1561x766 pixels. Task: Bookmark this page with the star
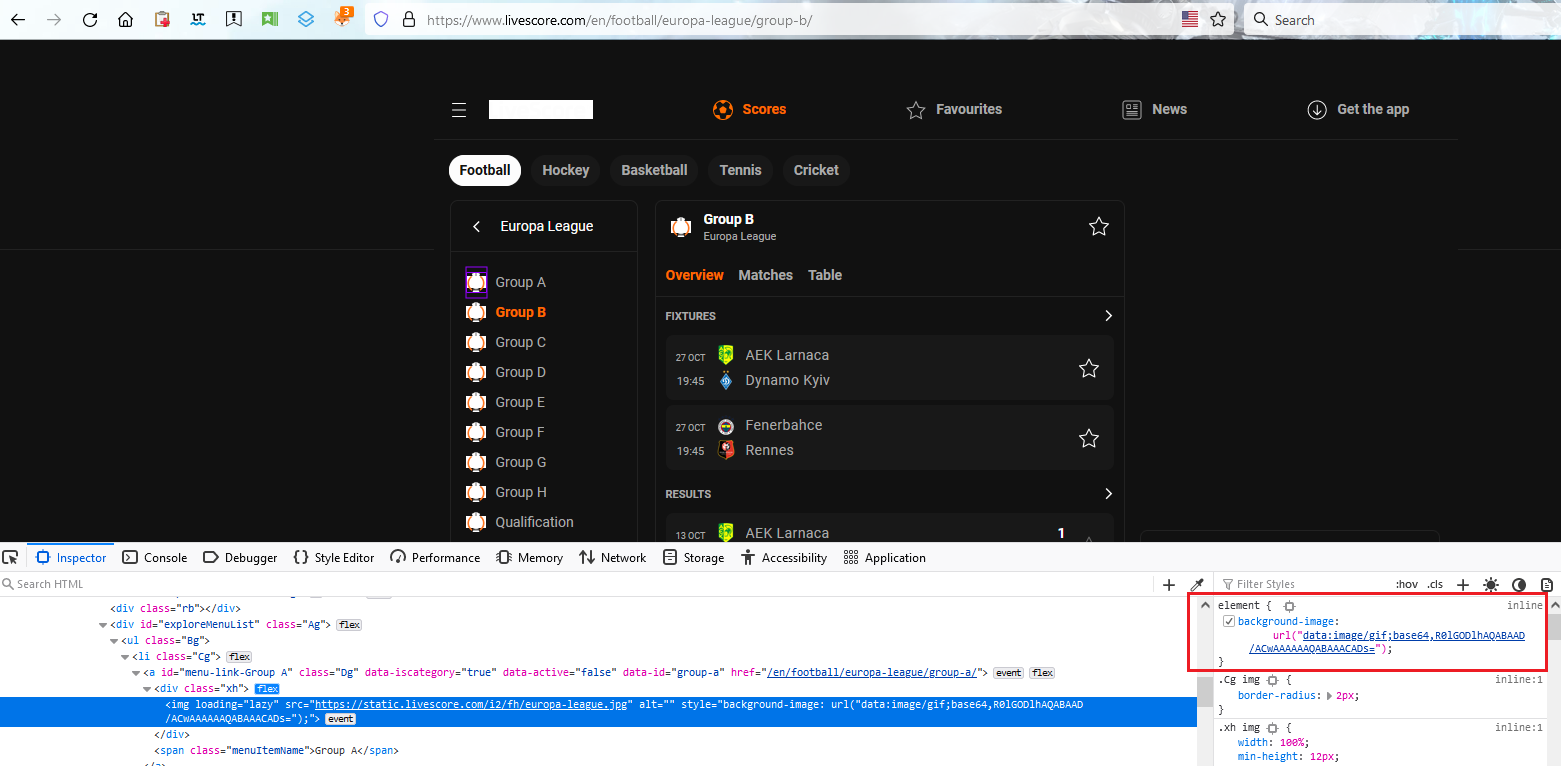pos(1218,19)
